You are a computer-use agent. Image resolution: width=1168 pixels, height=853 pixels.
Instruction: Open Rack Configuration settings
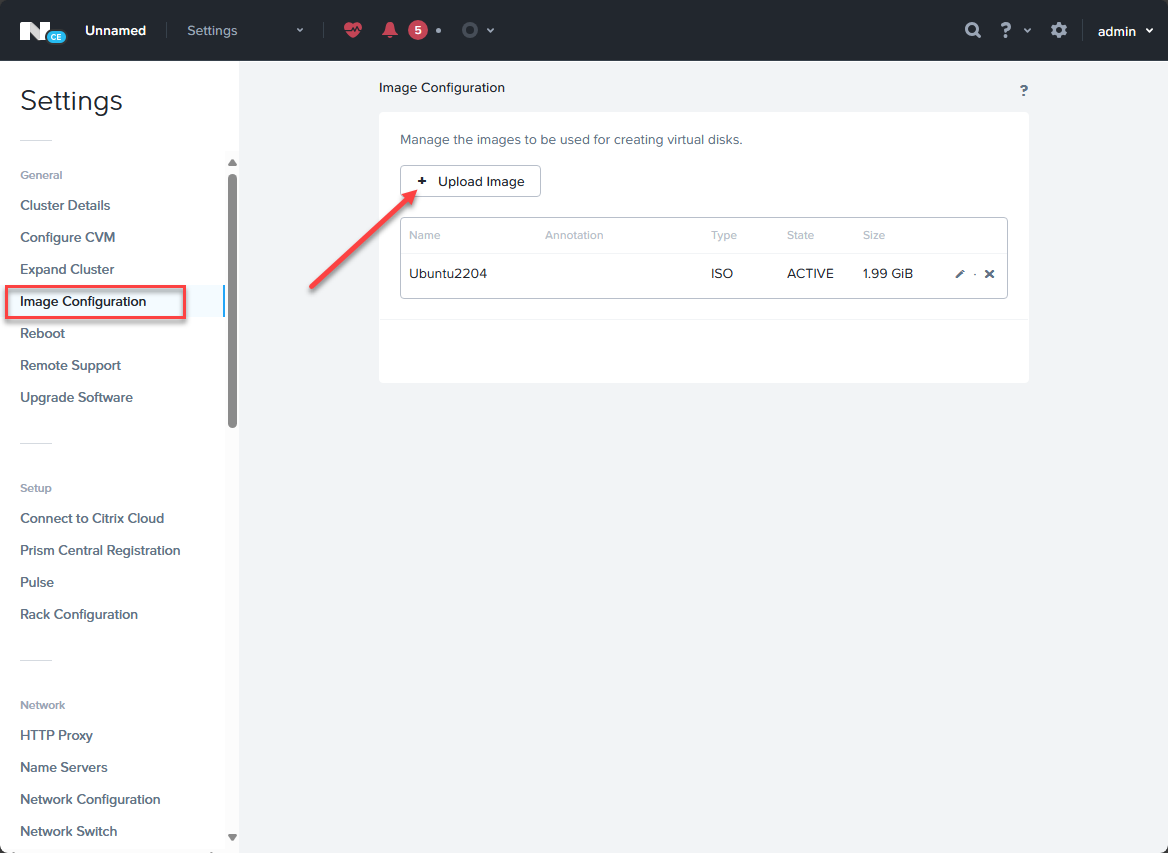click(x=79, y=614)
